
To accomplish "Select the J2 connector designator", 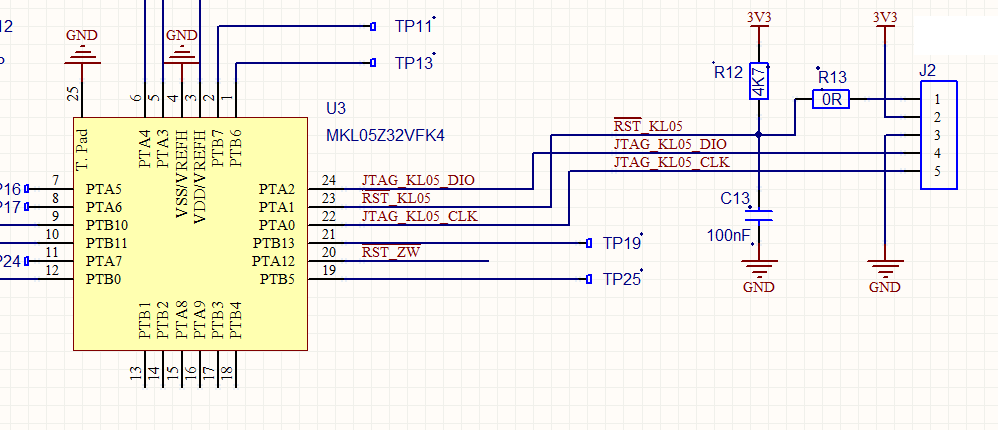I will (x=928, y=71).
